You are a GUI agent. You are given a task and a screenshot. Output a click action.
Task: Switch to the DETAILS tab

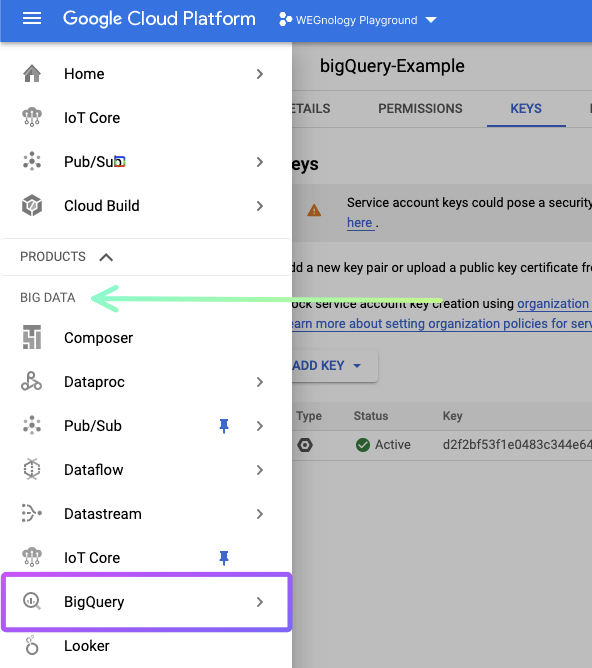(x=311, y=109)
